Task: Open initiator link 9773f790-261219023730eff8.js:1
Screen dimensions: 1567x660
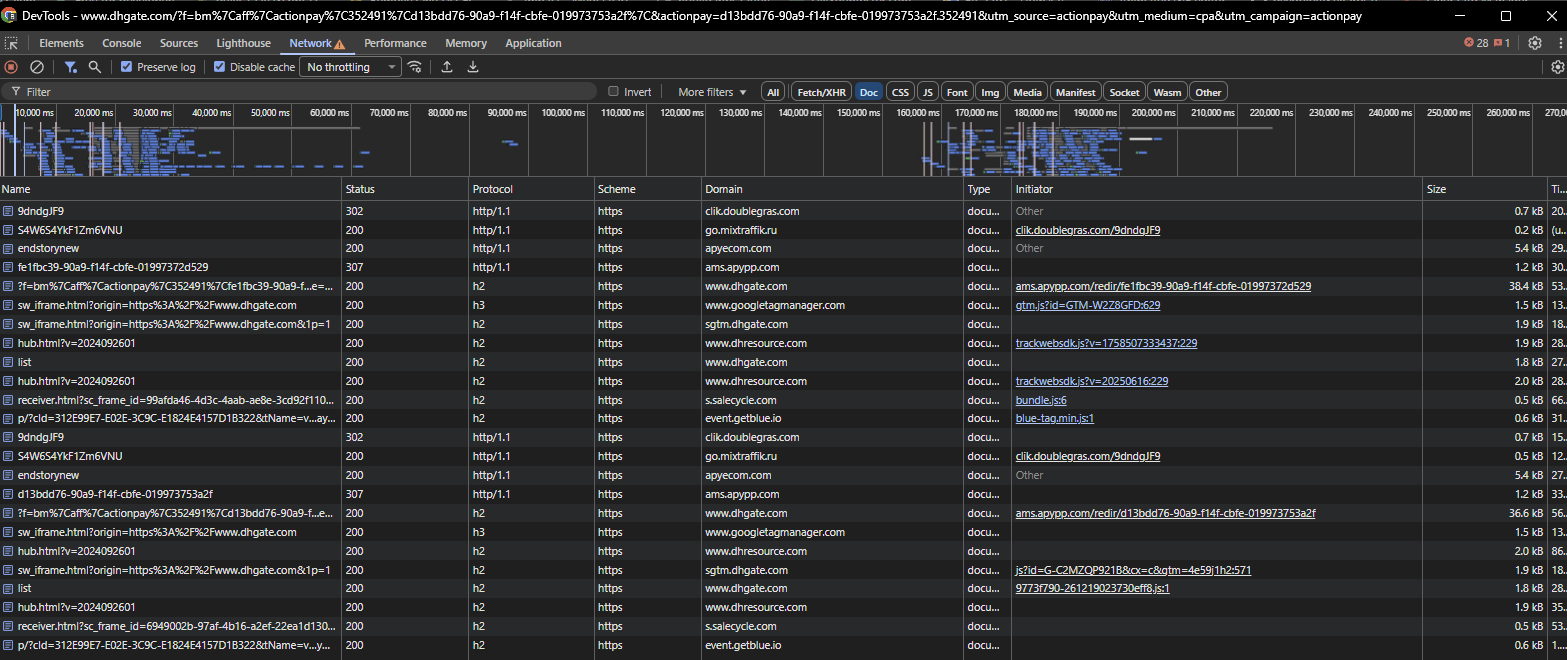Action: click(x=1093, y=588)
